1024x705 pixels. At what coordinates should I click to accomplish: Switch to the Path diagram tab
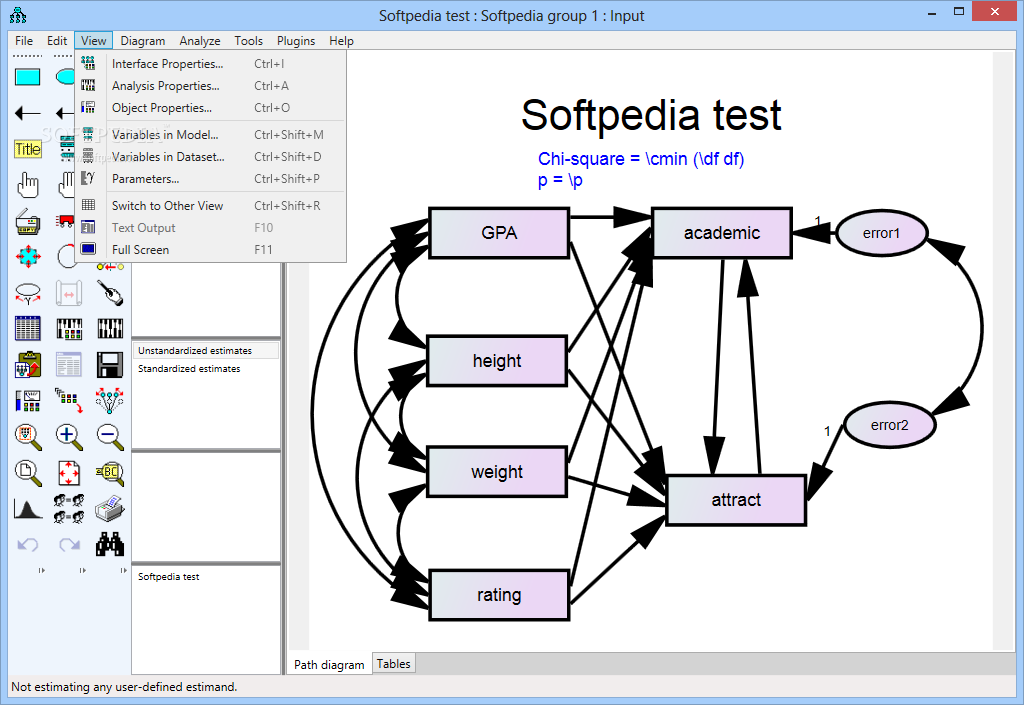329,665
